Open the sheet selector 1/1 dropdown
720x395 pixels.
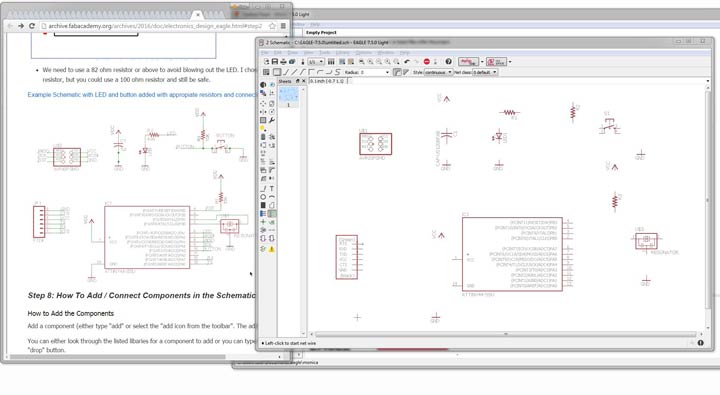[316, 62]
